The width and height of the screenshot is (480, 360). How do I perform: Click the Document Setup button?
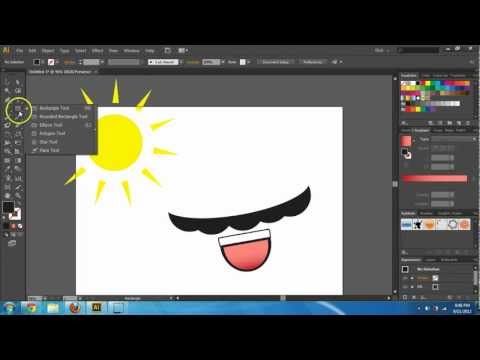pos(275,62)
